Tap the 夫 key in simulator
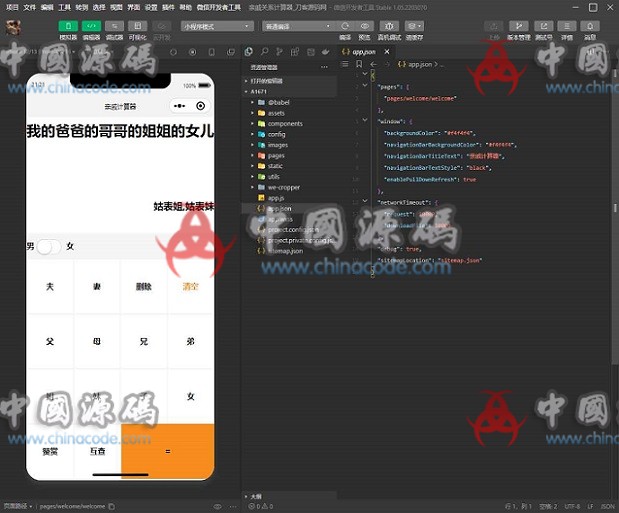The width and height of the screenshot is (619, 513). click(50, 287)
